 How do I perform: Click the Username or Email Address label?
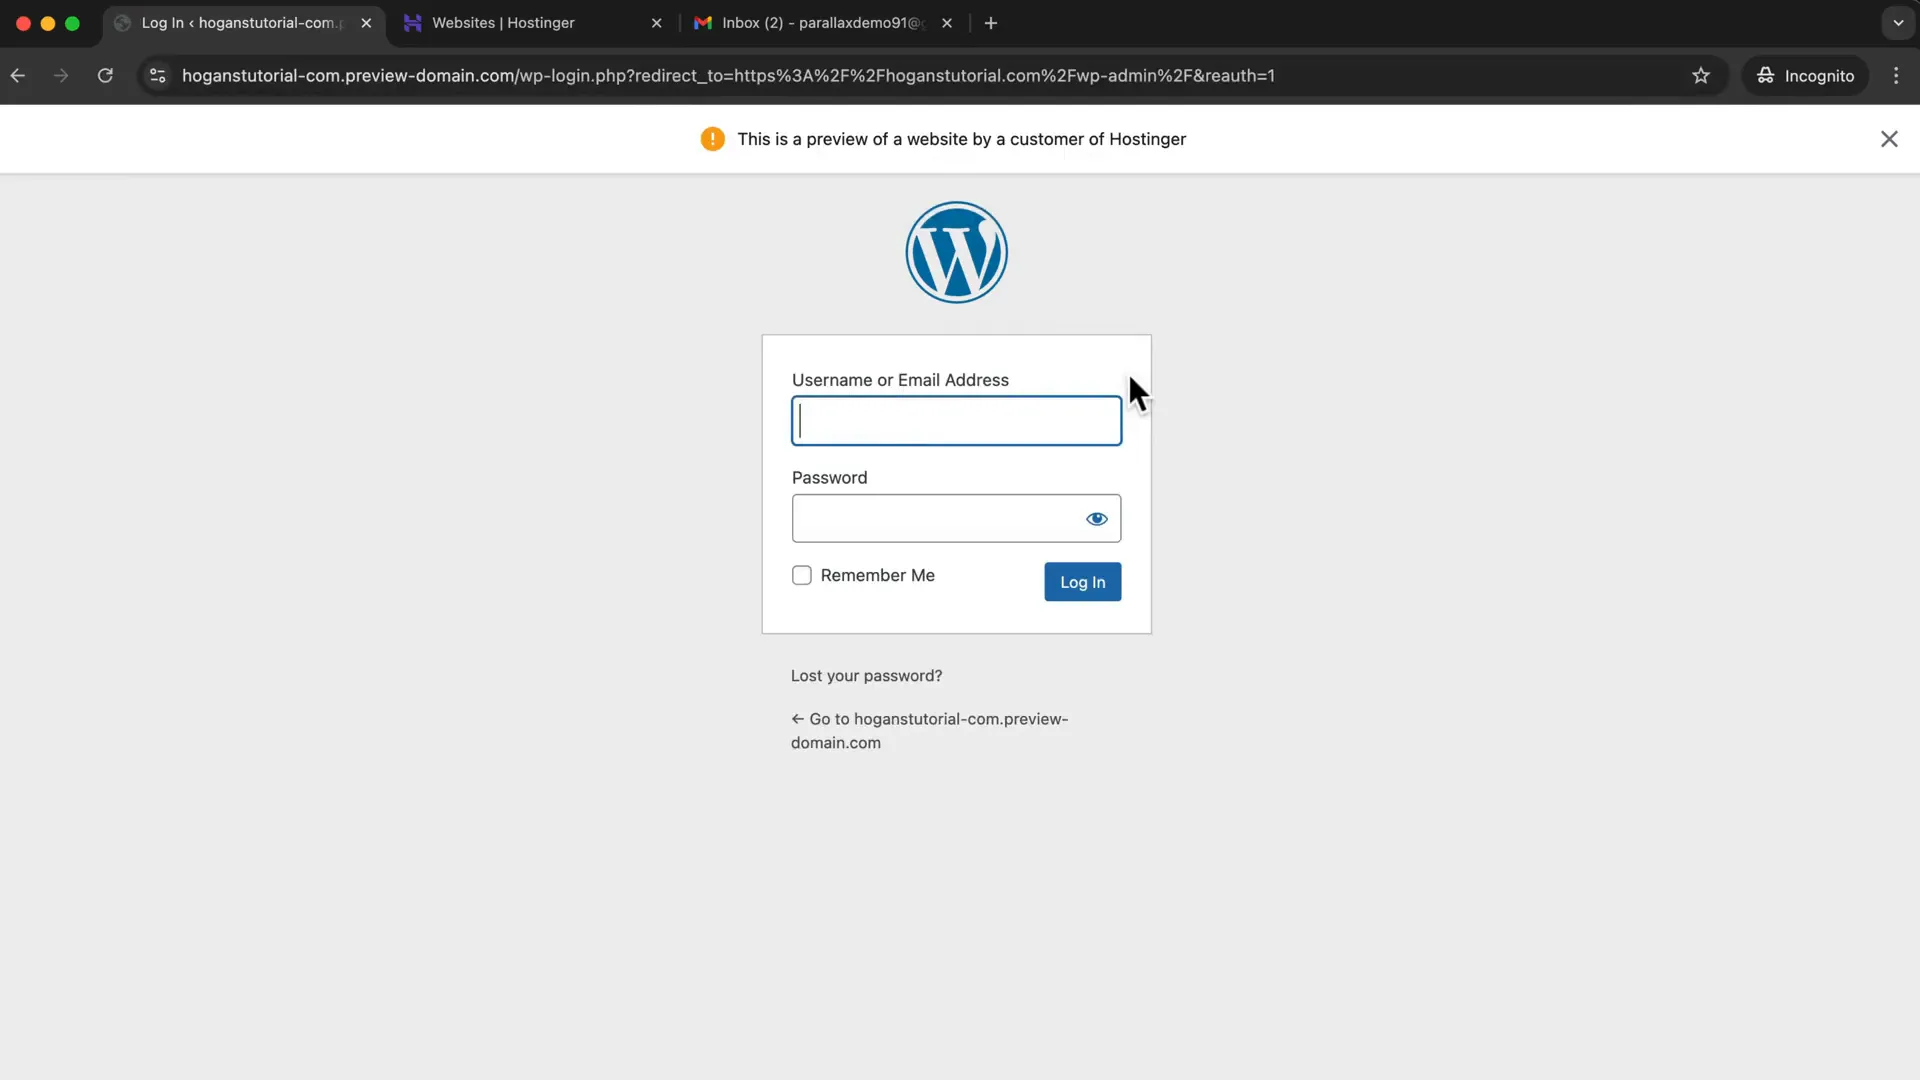pyautogui.click(x=900, y=380)
